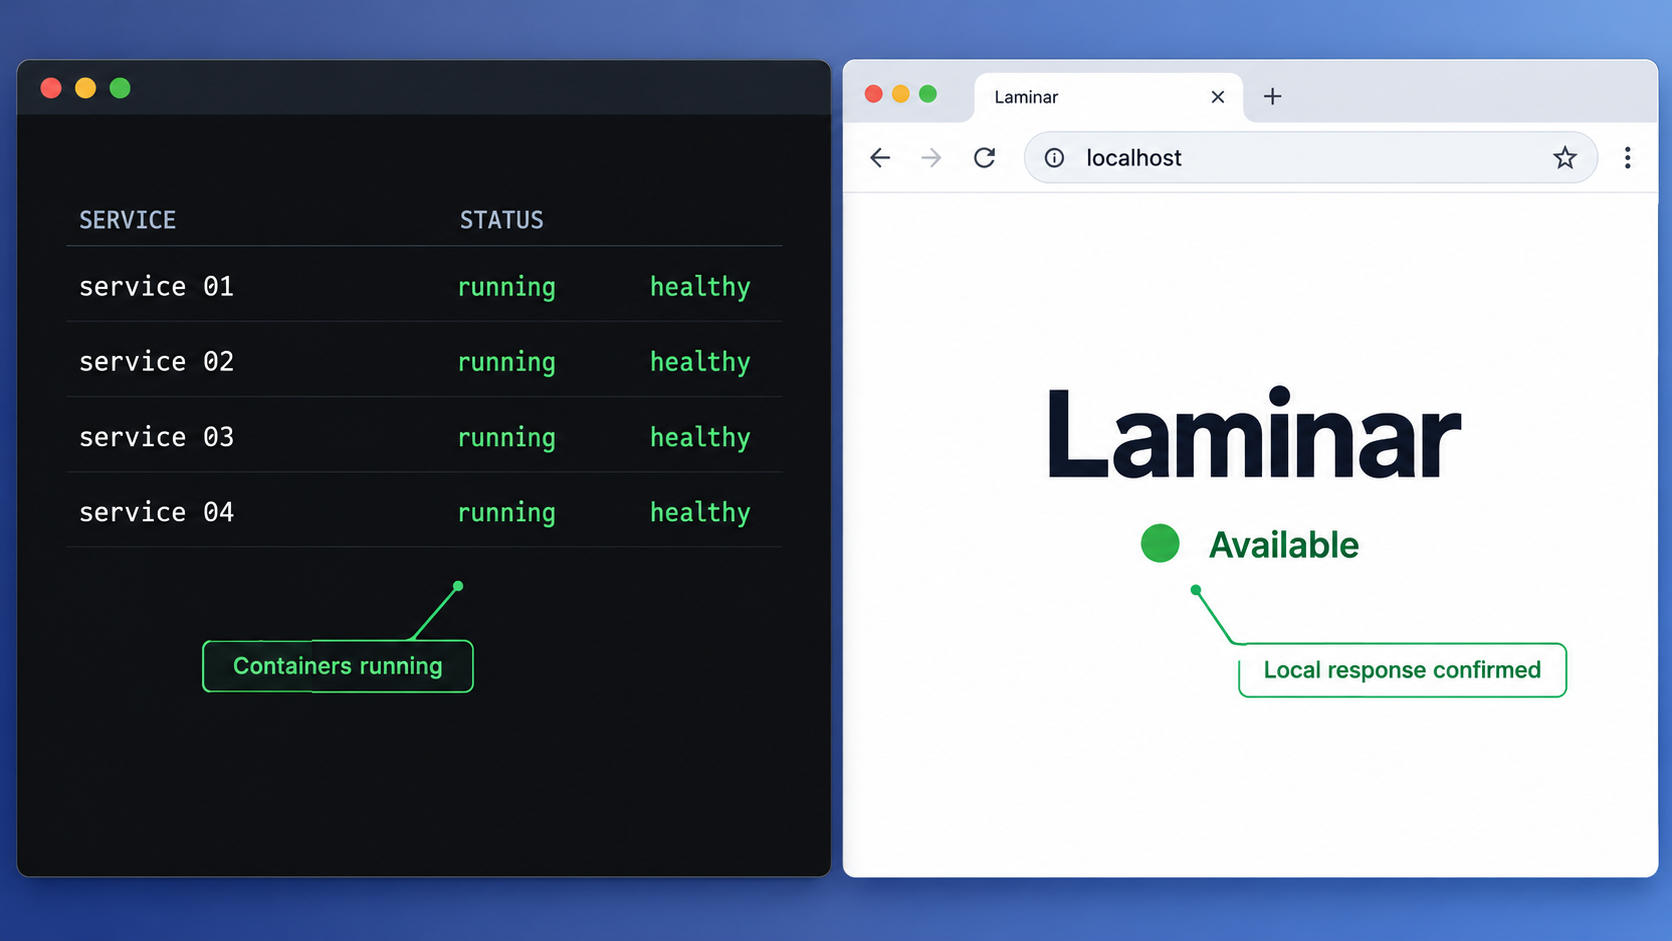
Task: Bookmark this page with the star icon
Action: click(1565, 158)
